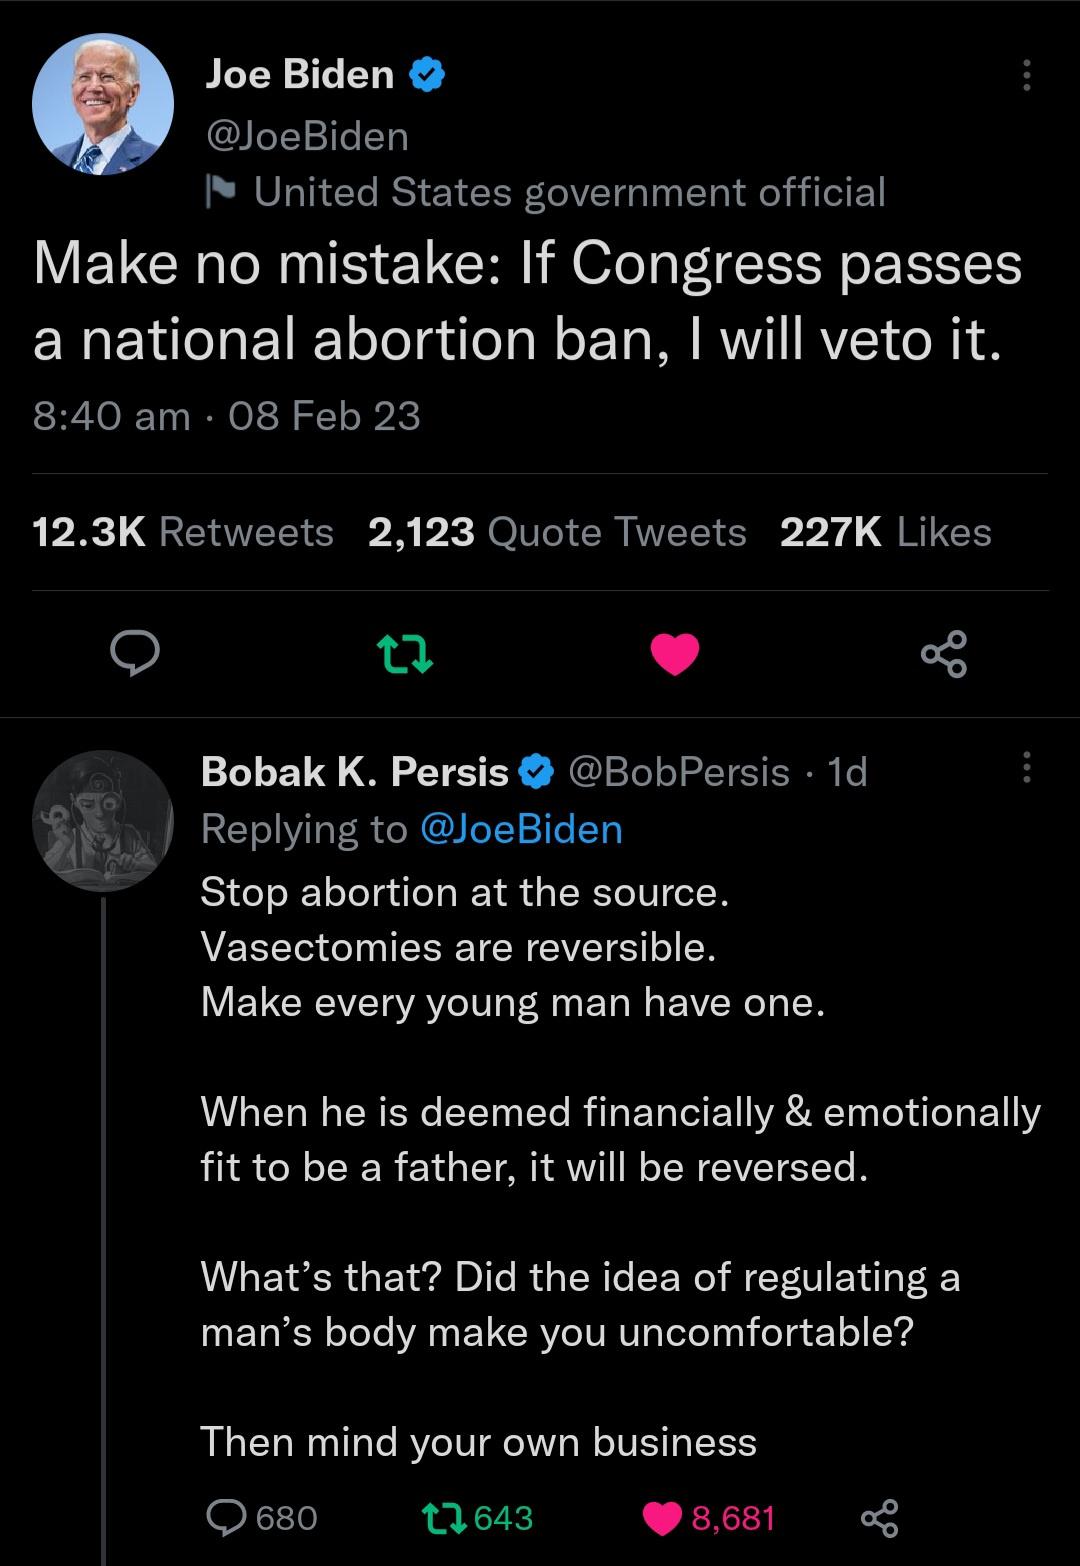1080x1566 pixels.
Task: Open the @BobPersis handle
Action: click(679, 771)
